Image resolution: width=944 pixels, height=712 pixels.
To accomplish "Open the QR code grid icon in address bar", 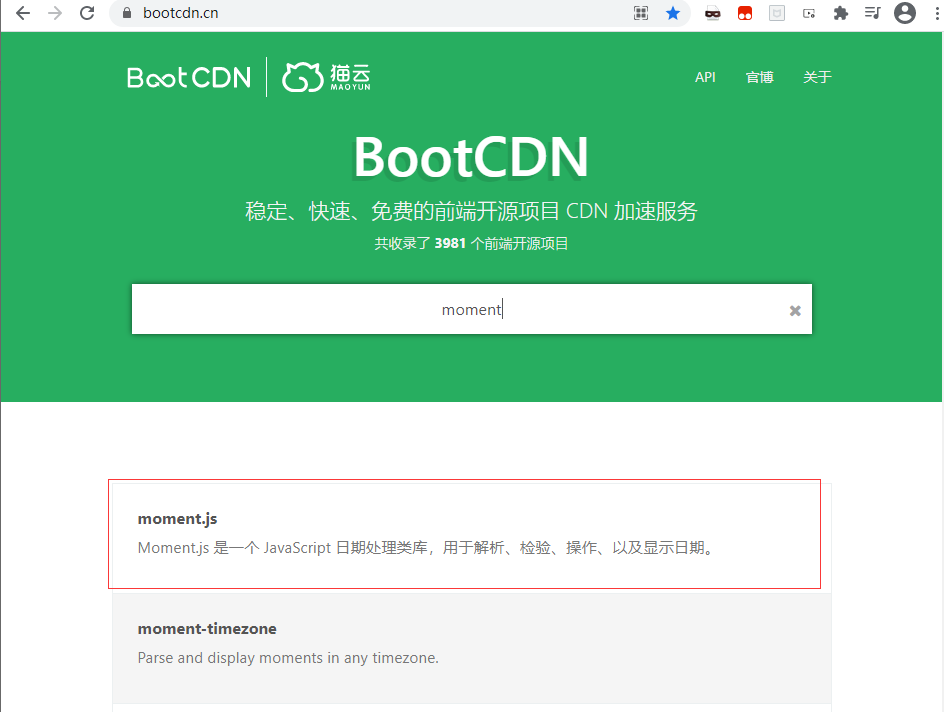I will point(641,13).
